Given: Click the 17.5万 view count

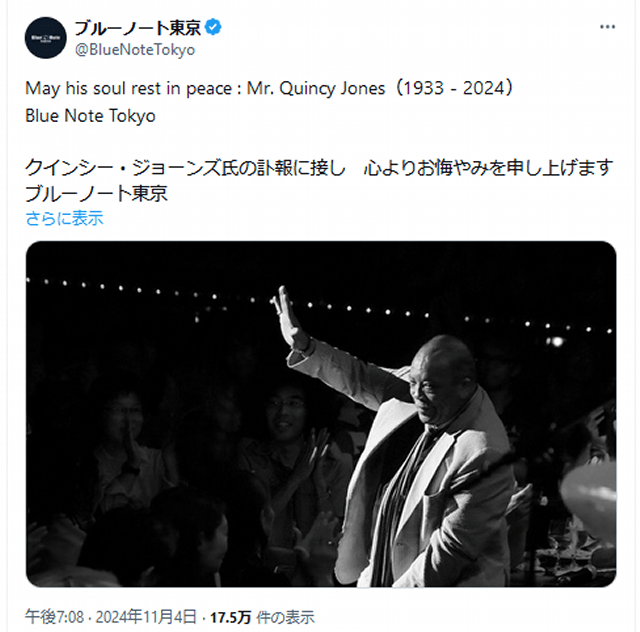Looking at the screenshot, I should coord(230,617).
